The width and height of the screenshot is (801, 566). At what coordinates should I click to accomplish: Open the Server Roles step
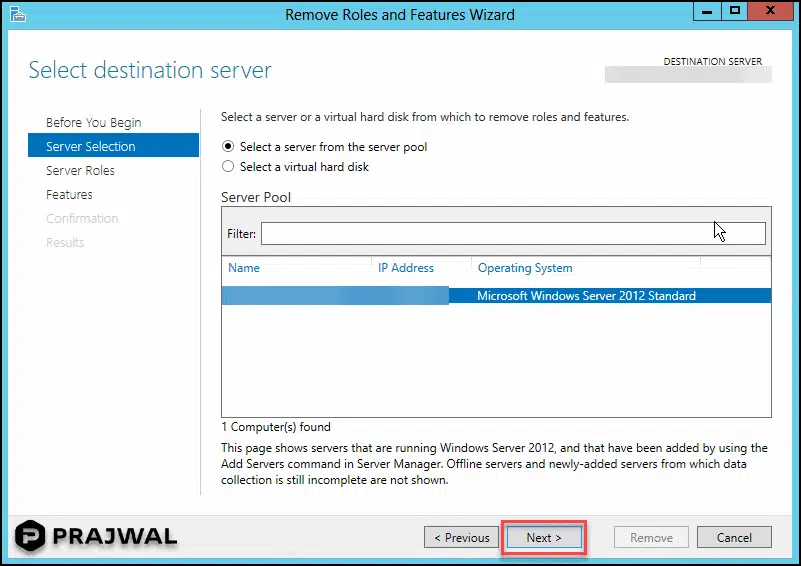pyautogui.click(x=80, y=171)
